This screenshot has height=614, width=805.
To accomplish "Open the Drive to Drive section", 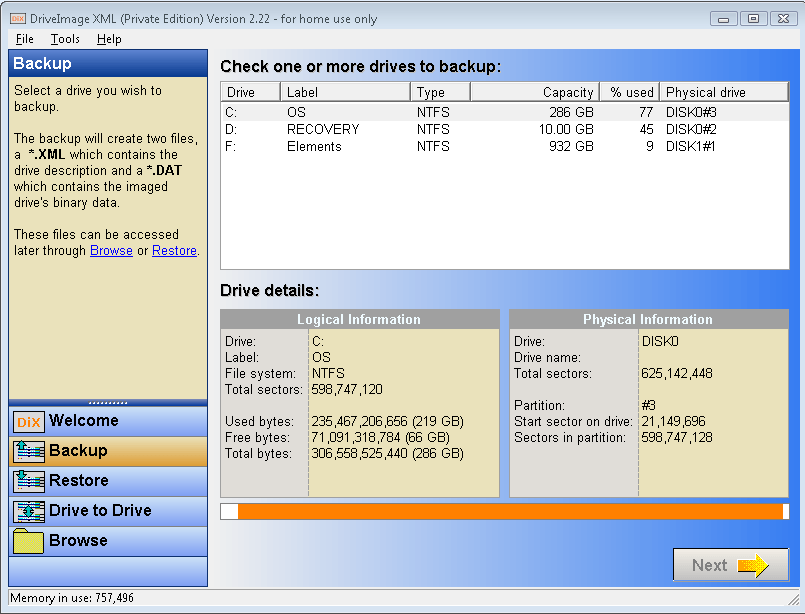I will (x=108, y=511).
